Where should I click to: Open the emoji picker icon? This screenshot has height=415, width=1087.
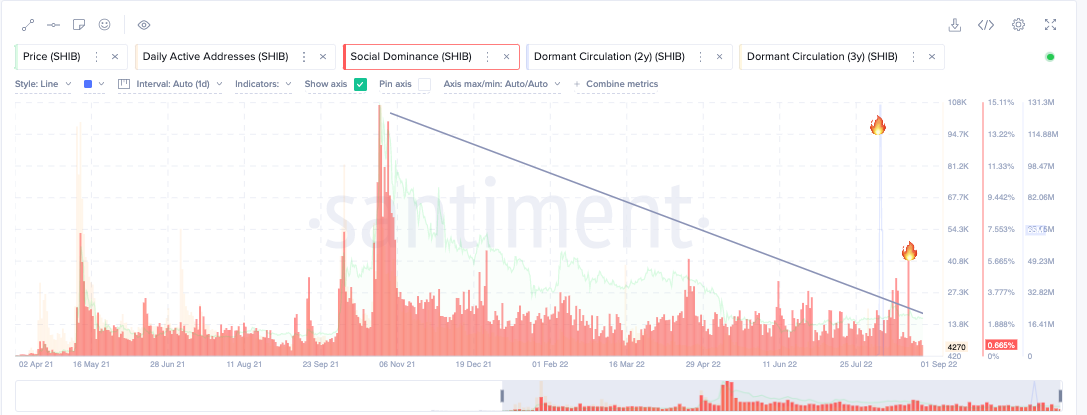click(105, 24)
